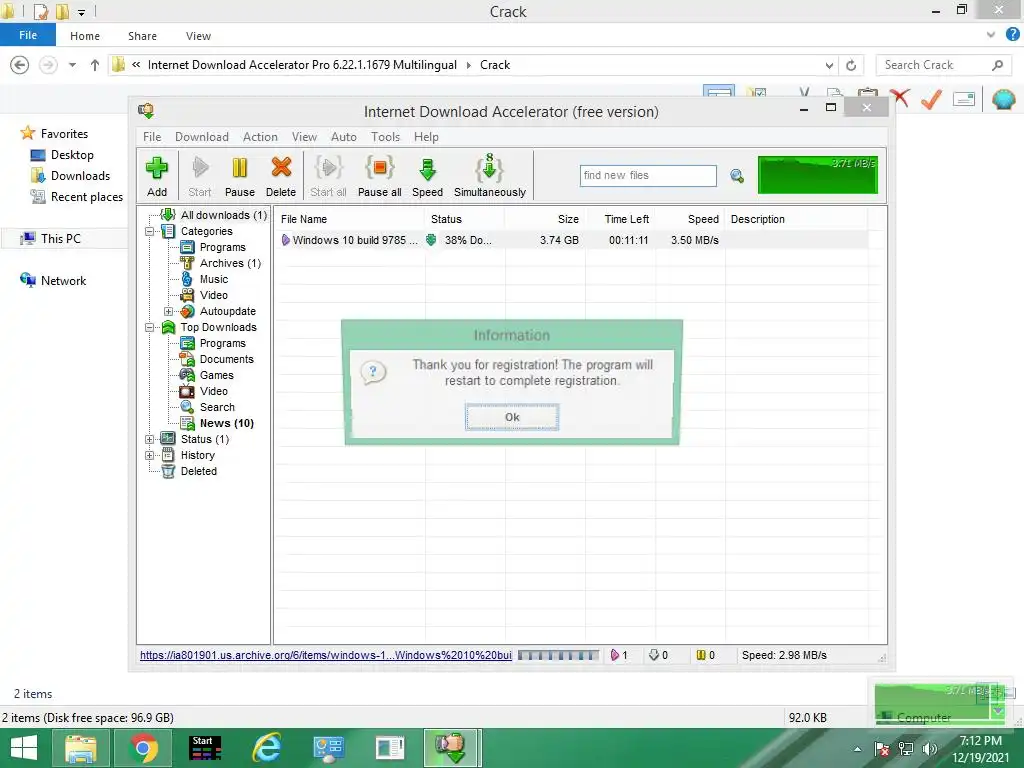Open Google Chrome from the taskbar
This screenshot has width=1024, height=768.
coord(144,748)
